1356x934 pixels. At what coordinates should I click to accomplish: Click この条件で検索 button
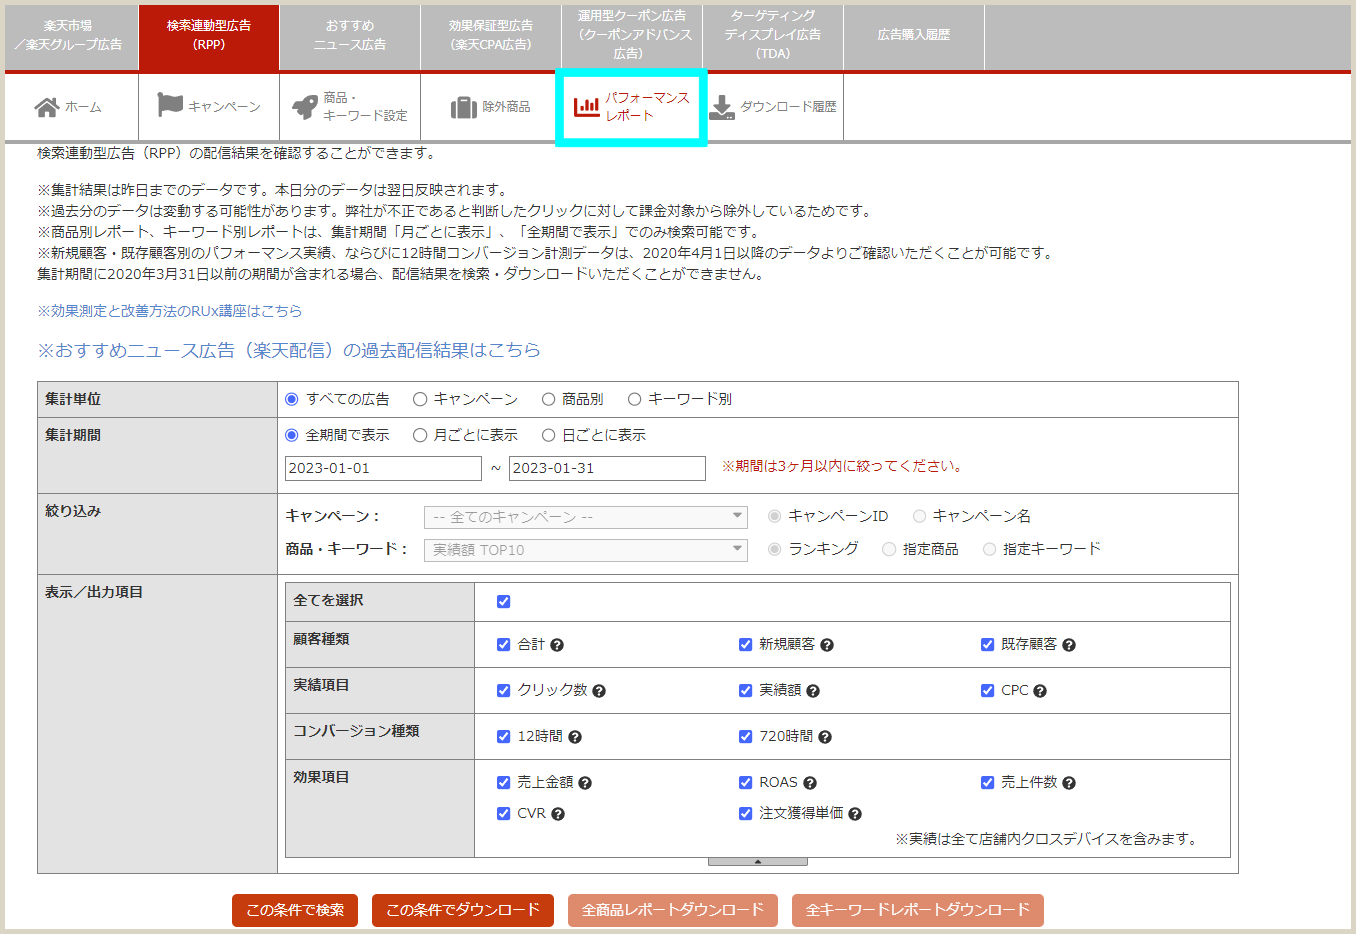tap(295, 910)
